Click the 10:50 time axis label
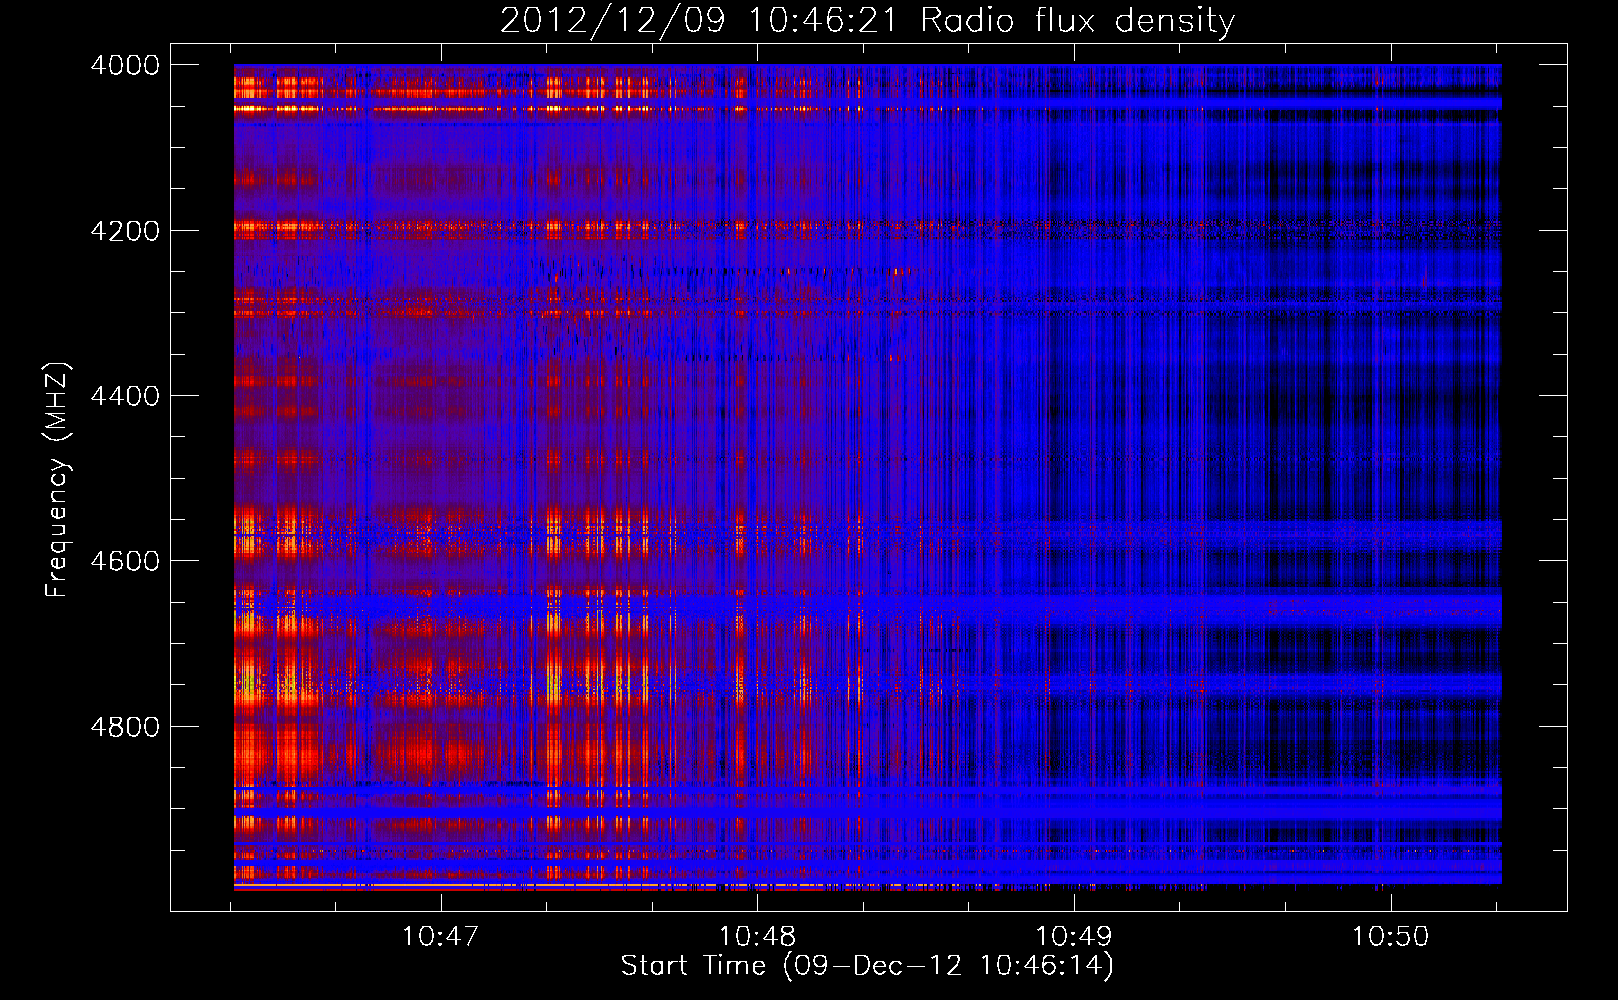 (x=1390, y=937)
